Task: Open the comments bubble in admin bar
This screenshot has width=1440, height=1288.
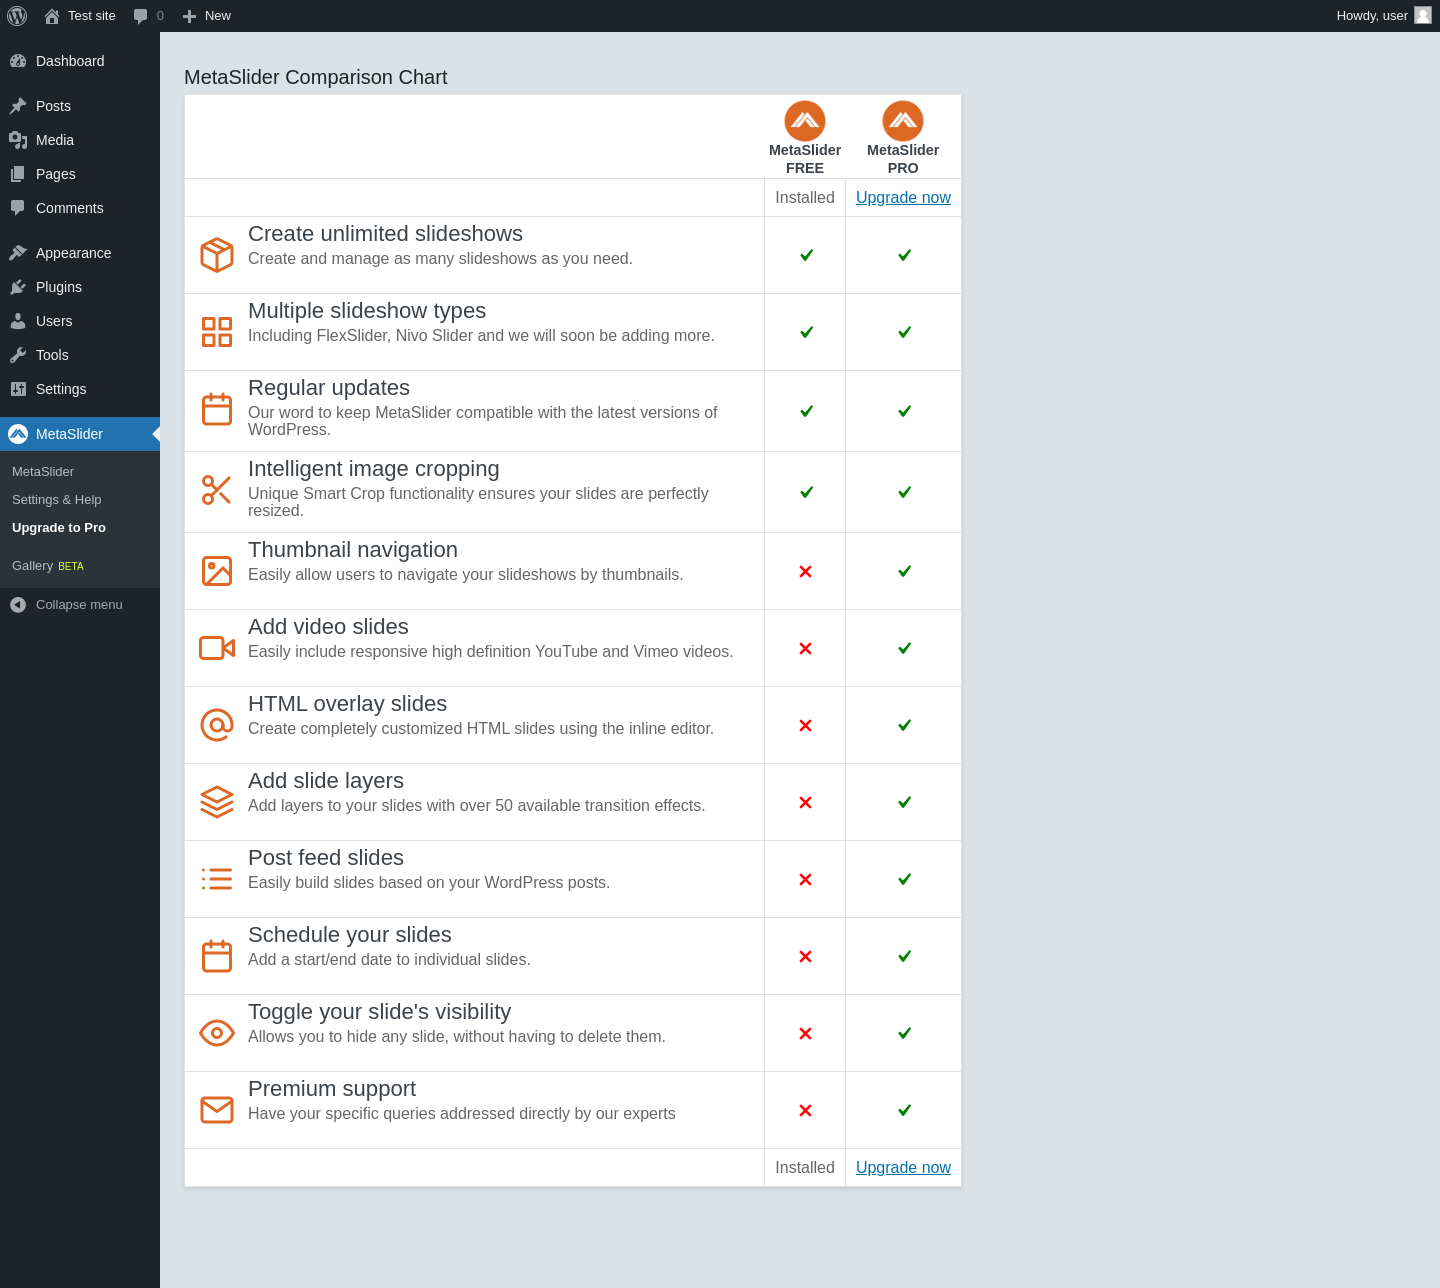Action: 148,16
